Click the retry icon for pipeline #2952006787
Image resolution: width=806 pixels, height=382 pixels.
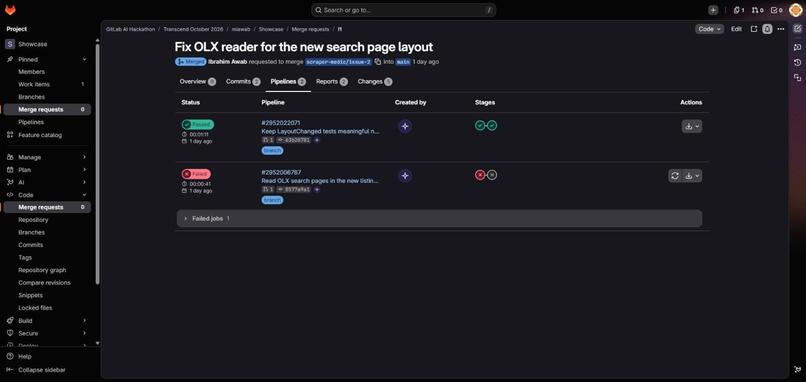tap(675, 176)
